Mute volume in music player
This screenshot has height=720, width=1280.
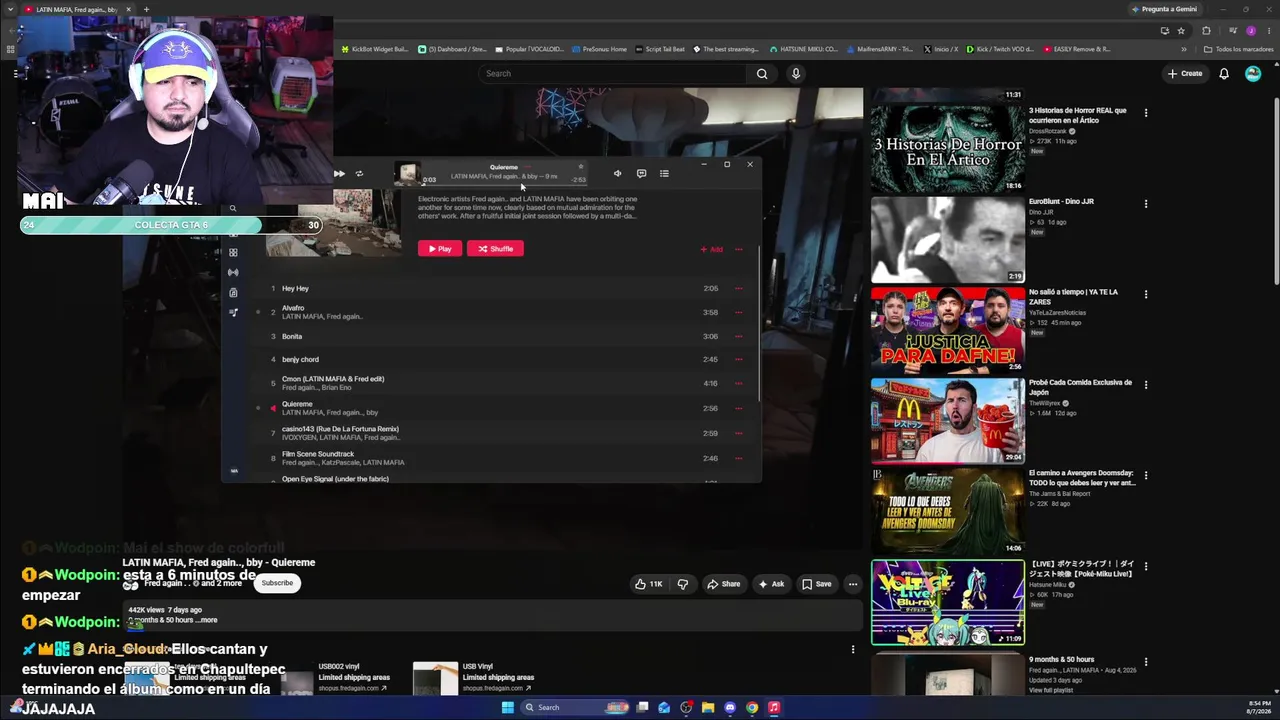pos(617,174)
